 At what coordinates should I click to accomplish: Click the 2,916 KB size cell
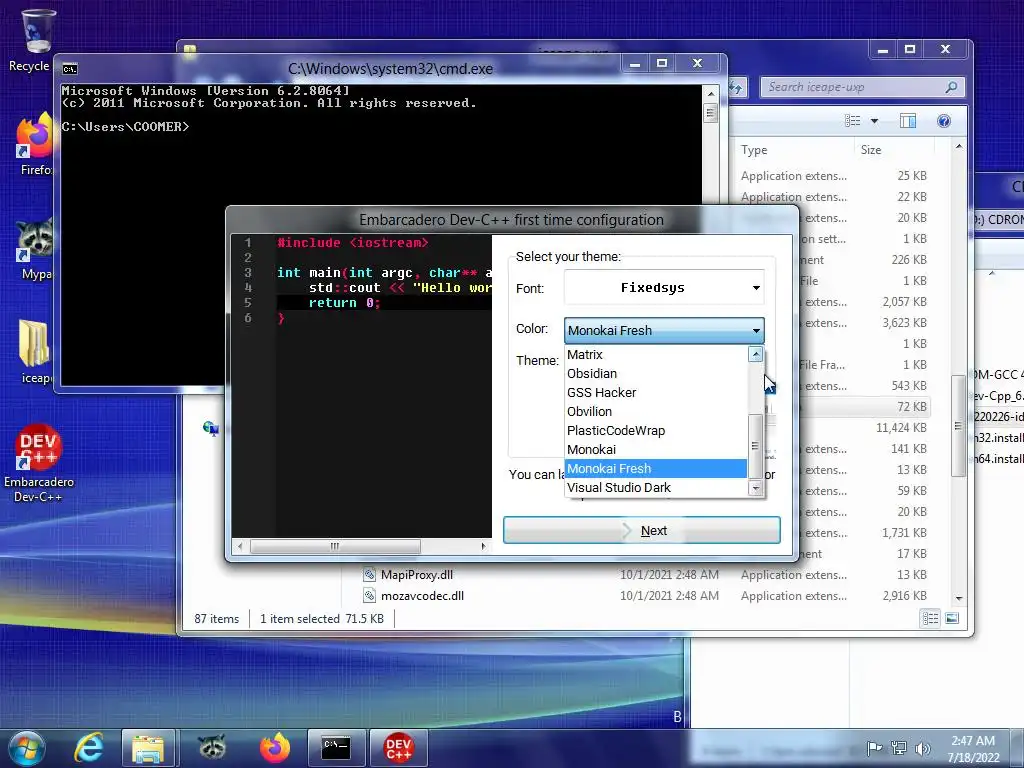tap(904, 596)
